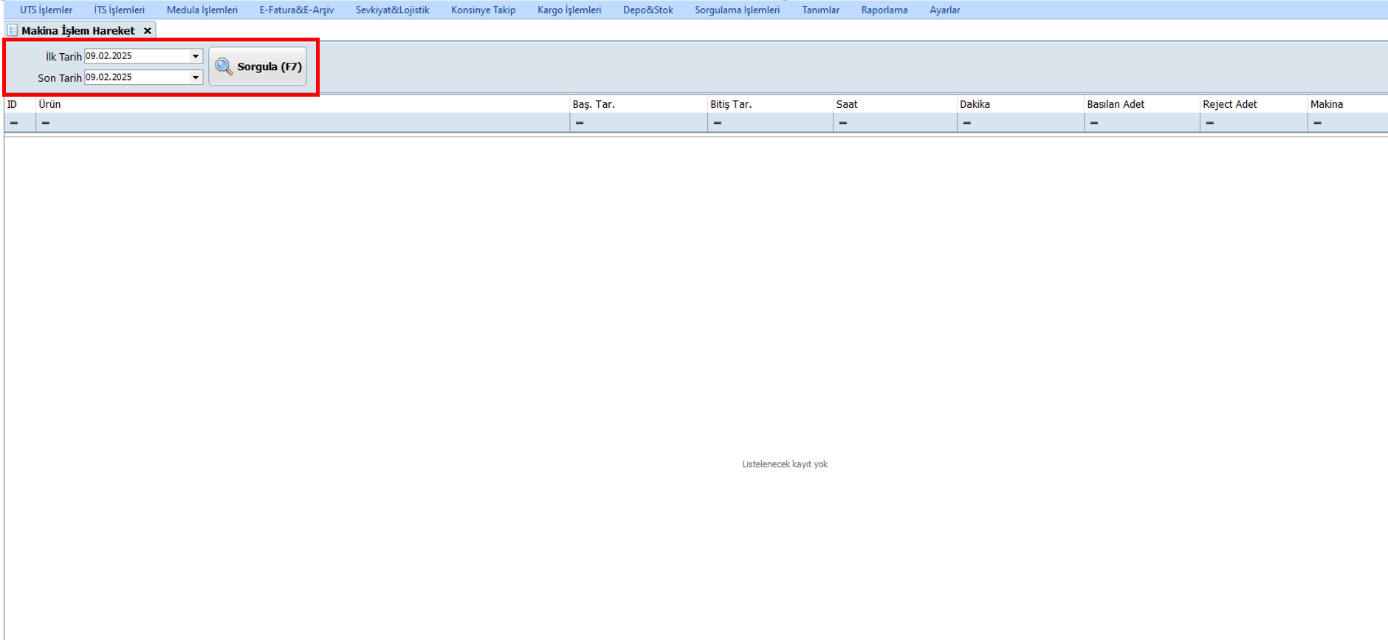The height and width of the screenshot is (640, 1388).
Task: Click the İlk Tarih date text field
Action: click(136, 56)
